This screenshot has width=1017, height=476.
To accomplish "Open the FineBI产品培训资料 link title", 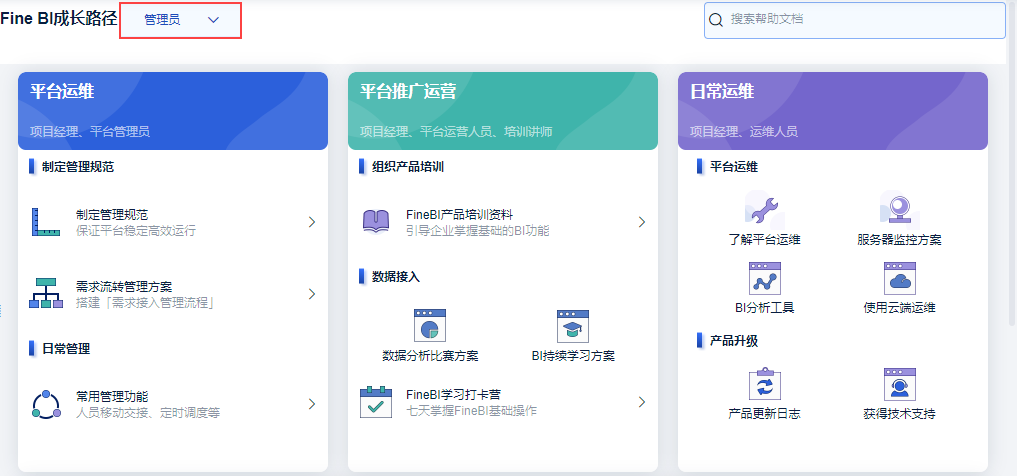I will click(460, 215).
